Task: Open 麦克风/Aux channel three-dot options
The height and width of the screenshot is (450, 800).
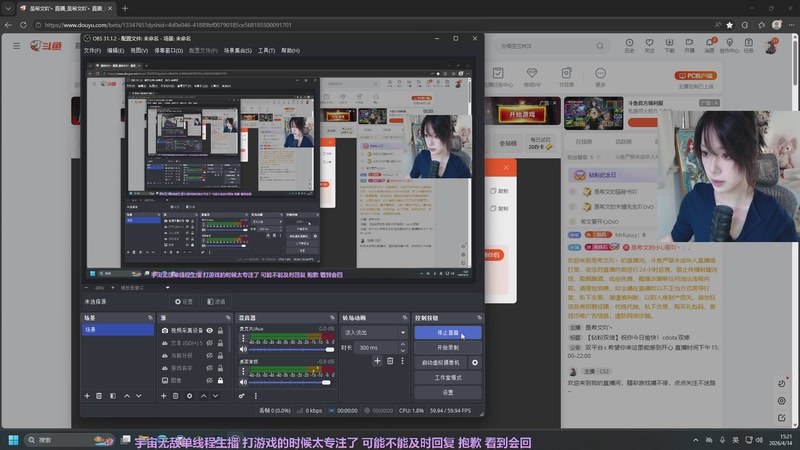Action: click(243, 338)
